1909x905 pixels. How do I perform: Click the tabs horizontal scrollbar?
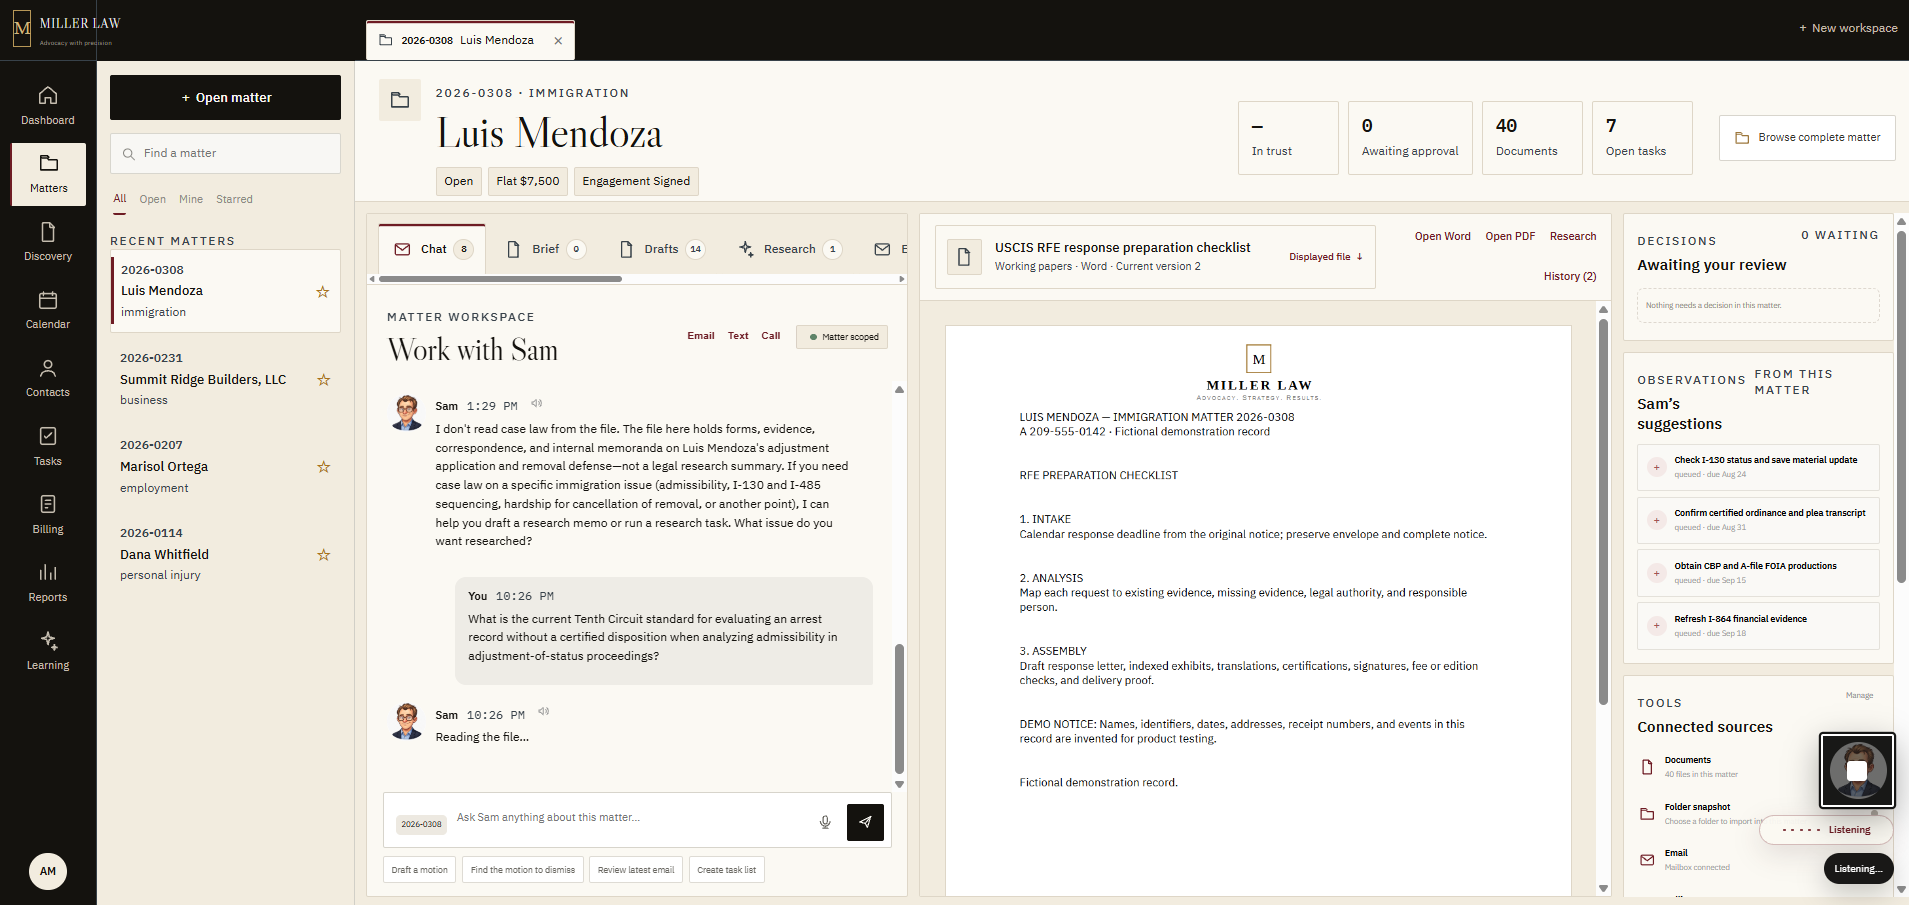point(500,279)
